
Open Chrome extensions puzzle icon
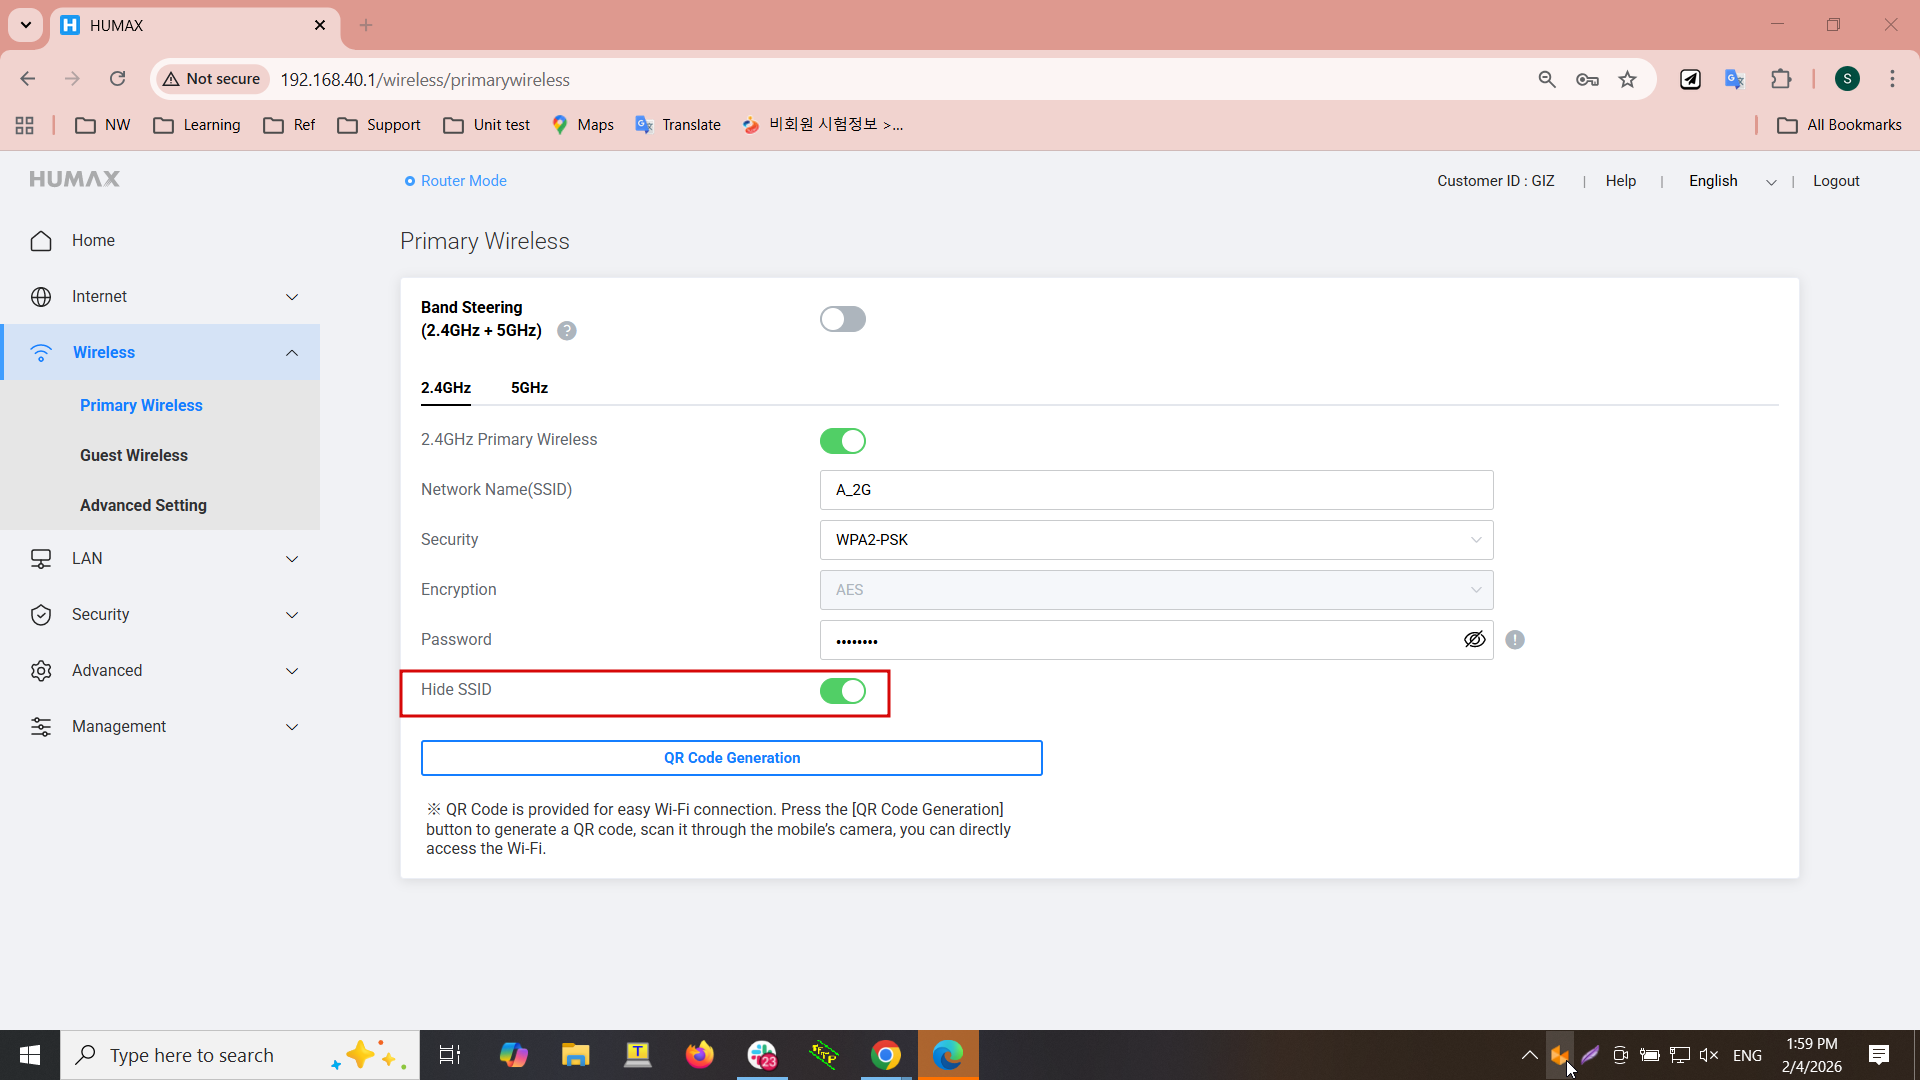pos(1781,79)
